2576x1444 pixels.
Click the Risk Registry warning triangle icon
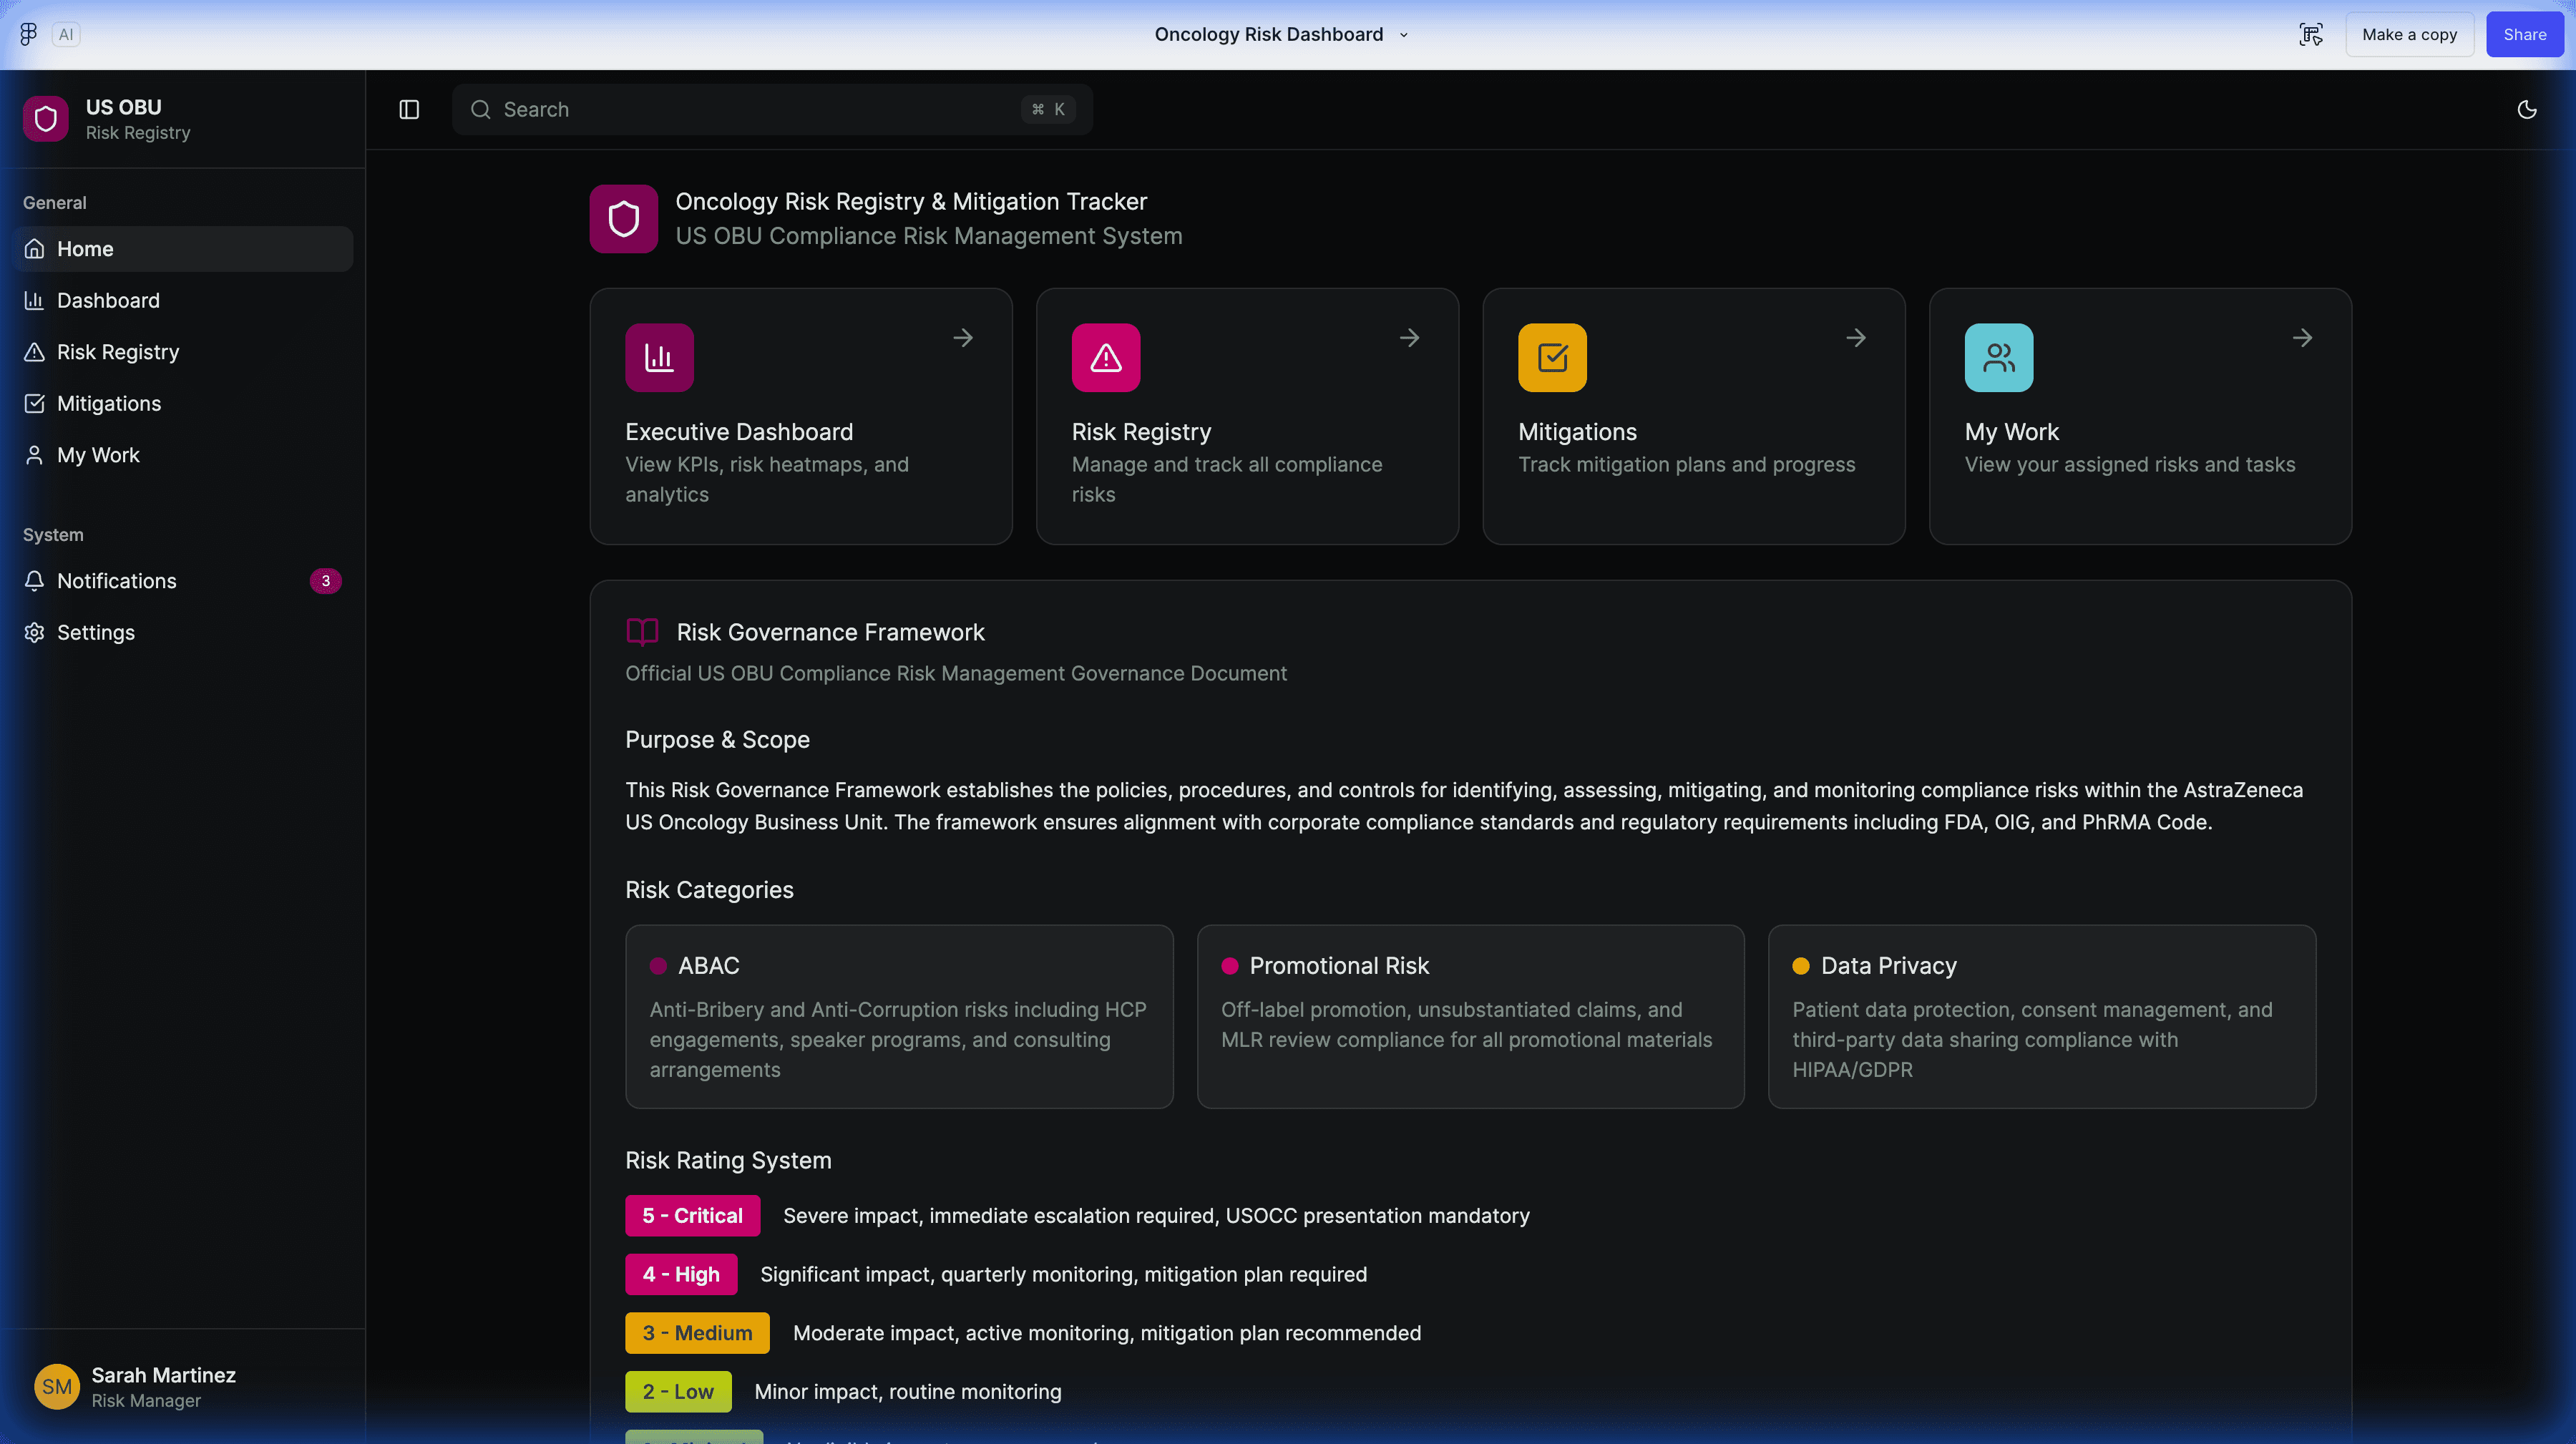coord(1105,357)
